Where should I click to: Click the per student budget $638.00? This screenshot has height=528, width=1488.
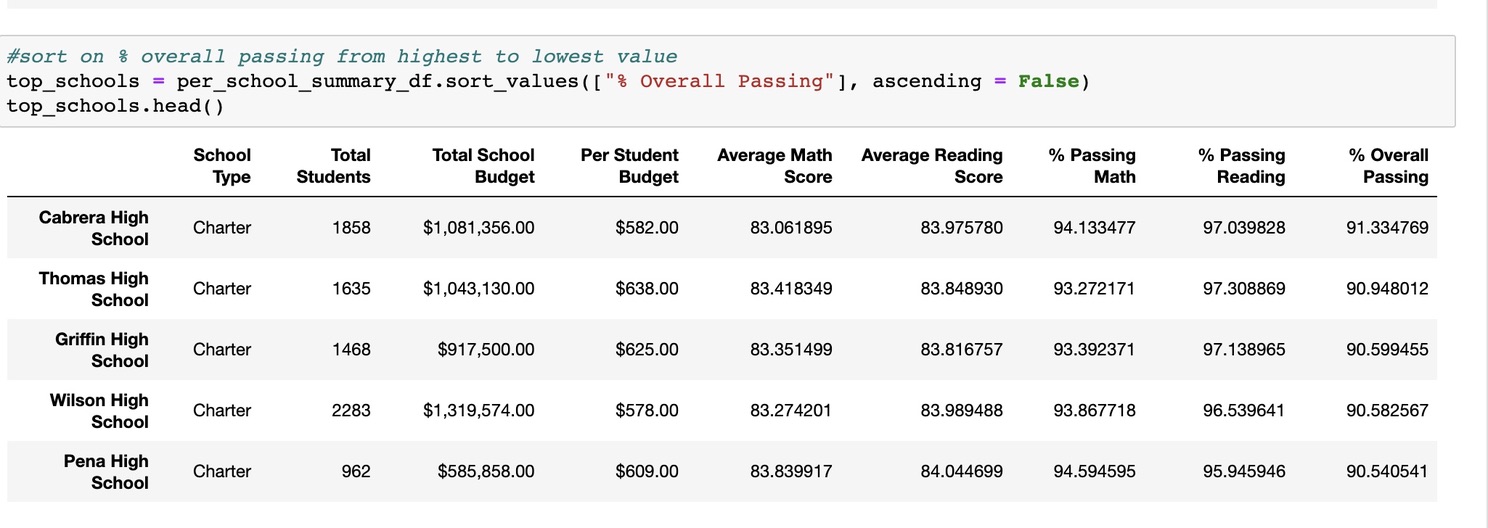[x=647, y=289]
